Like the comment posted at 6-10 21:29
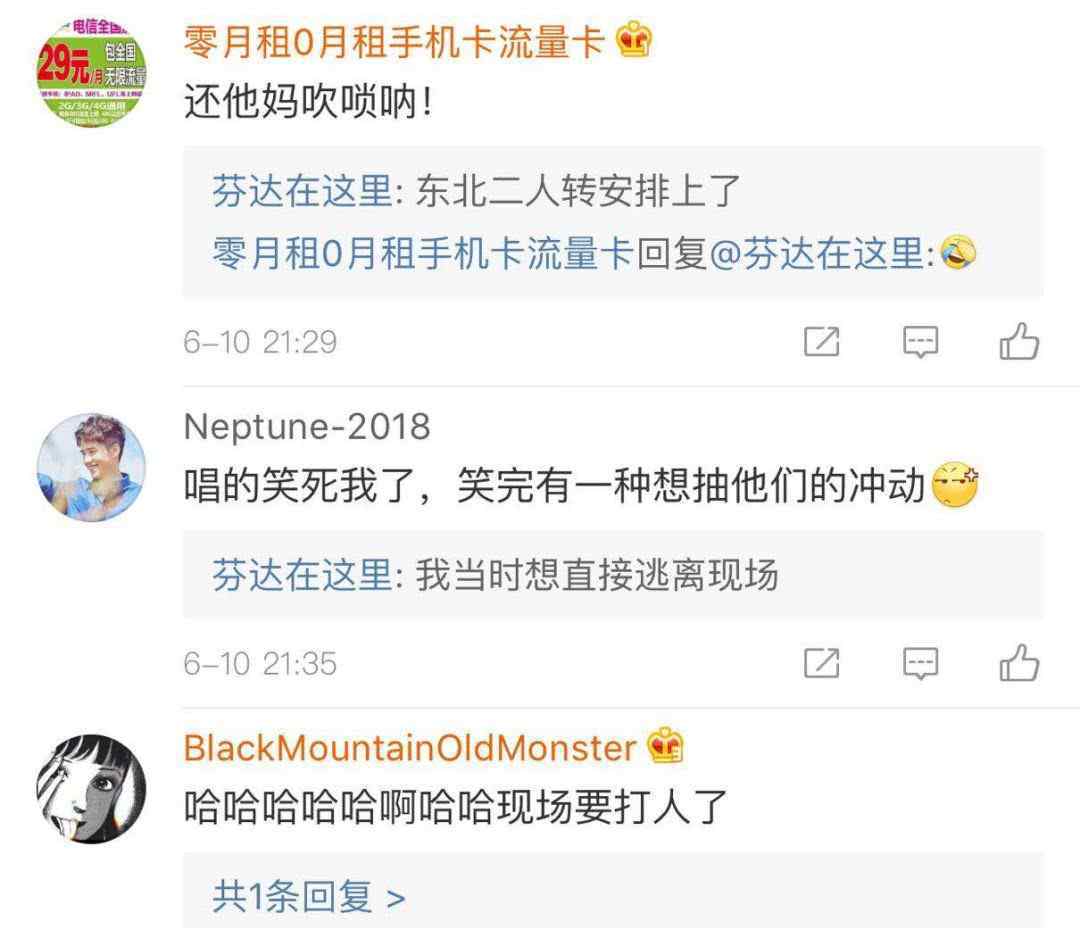 click(x=1019, y=342)
